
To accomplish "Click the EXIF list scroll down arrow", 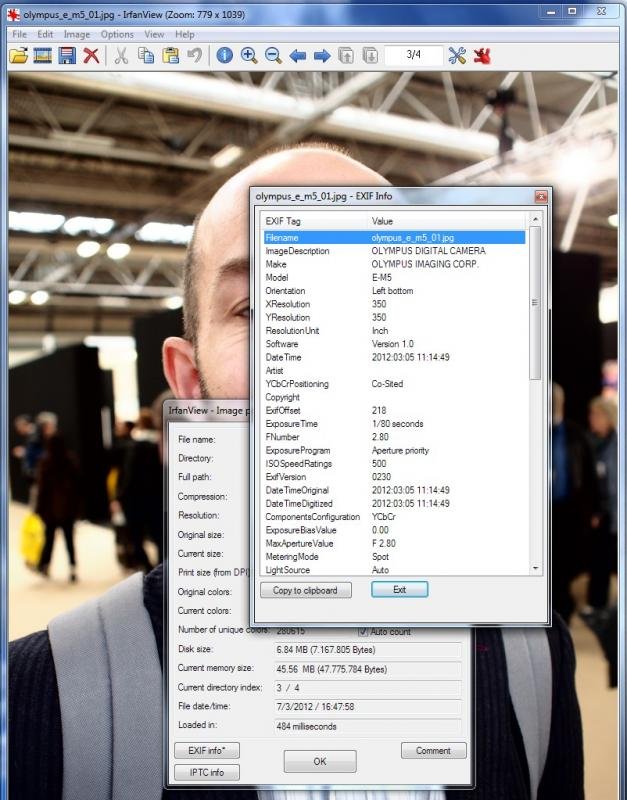I will point(535,568).
